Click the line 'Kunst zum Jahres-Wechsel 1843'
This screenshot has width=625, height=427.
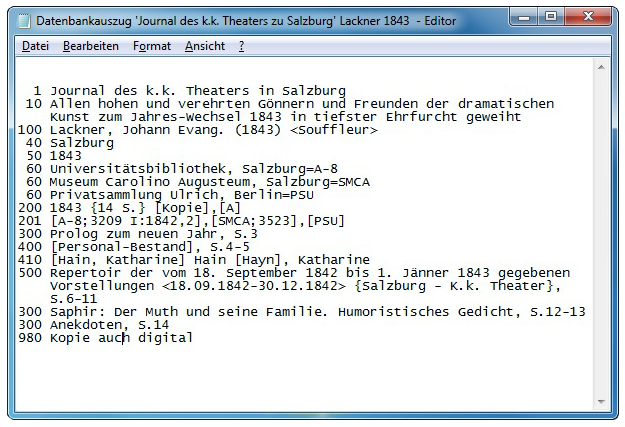[285, 117]
